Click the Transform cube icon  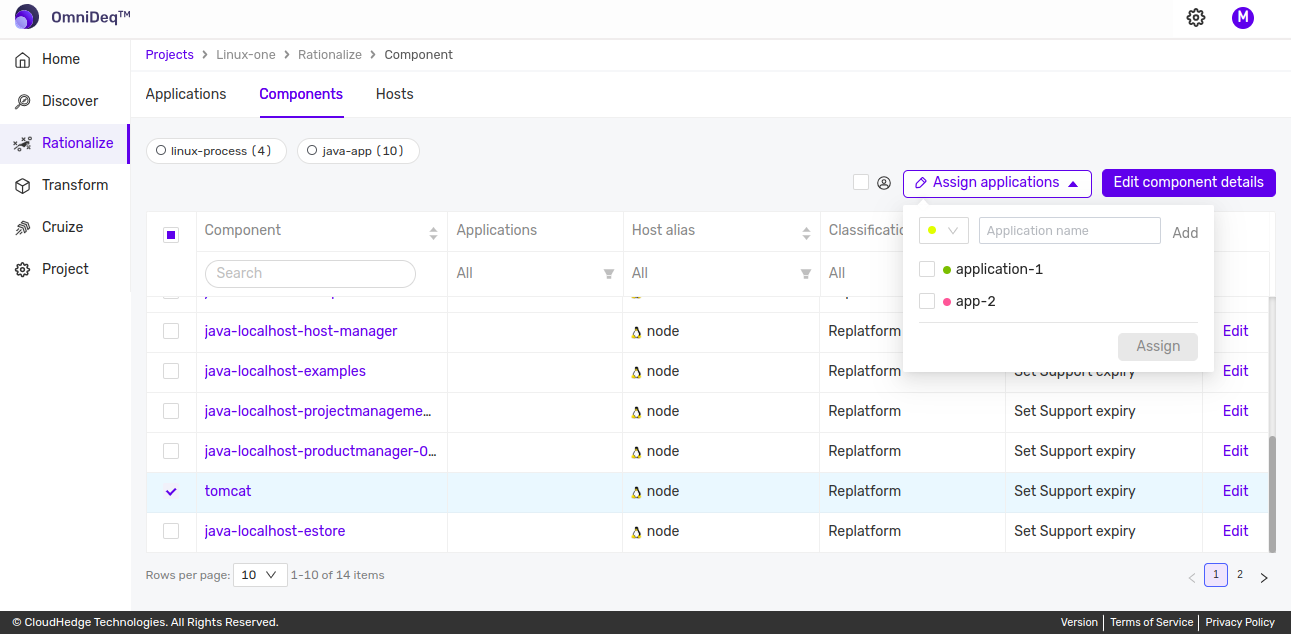coord(22,186)
